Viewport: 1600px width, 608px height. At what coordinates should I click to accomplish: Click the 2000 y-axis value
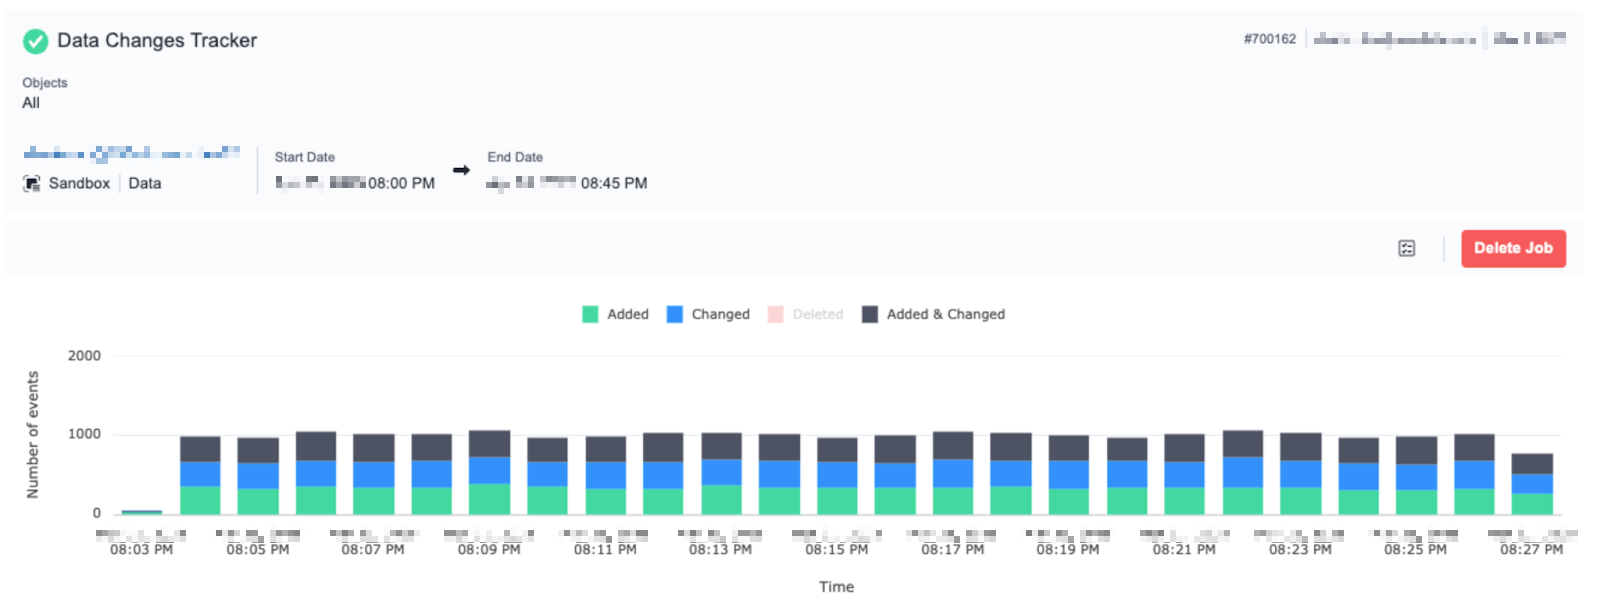84,356
